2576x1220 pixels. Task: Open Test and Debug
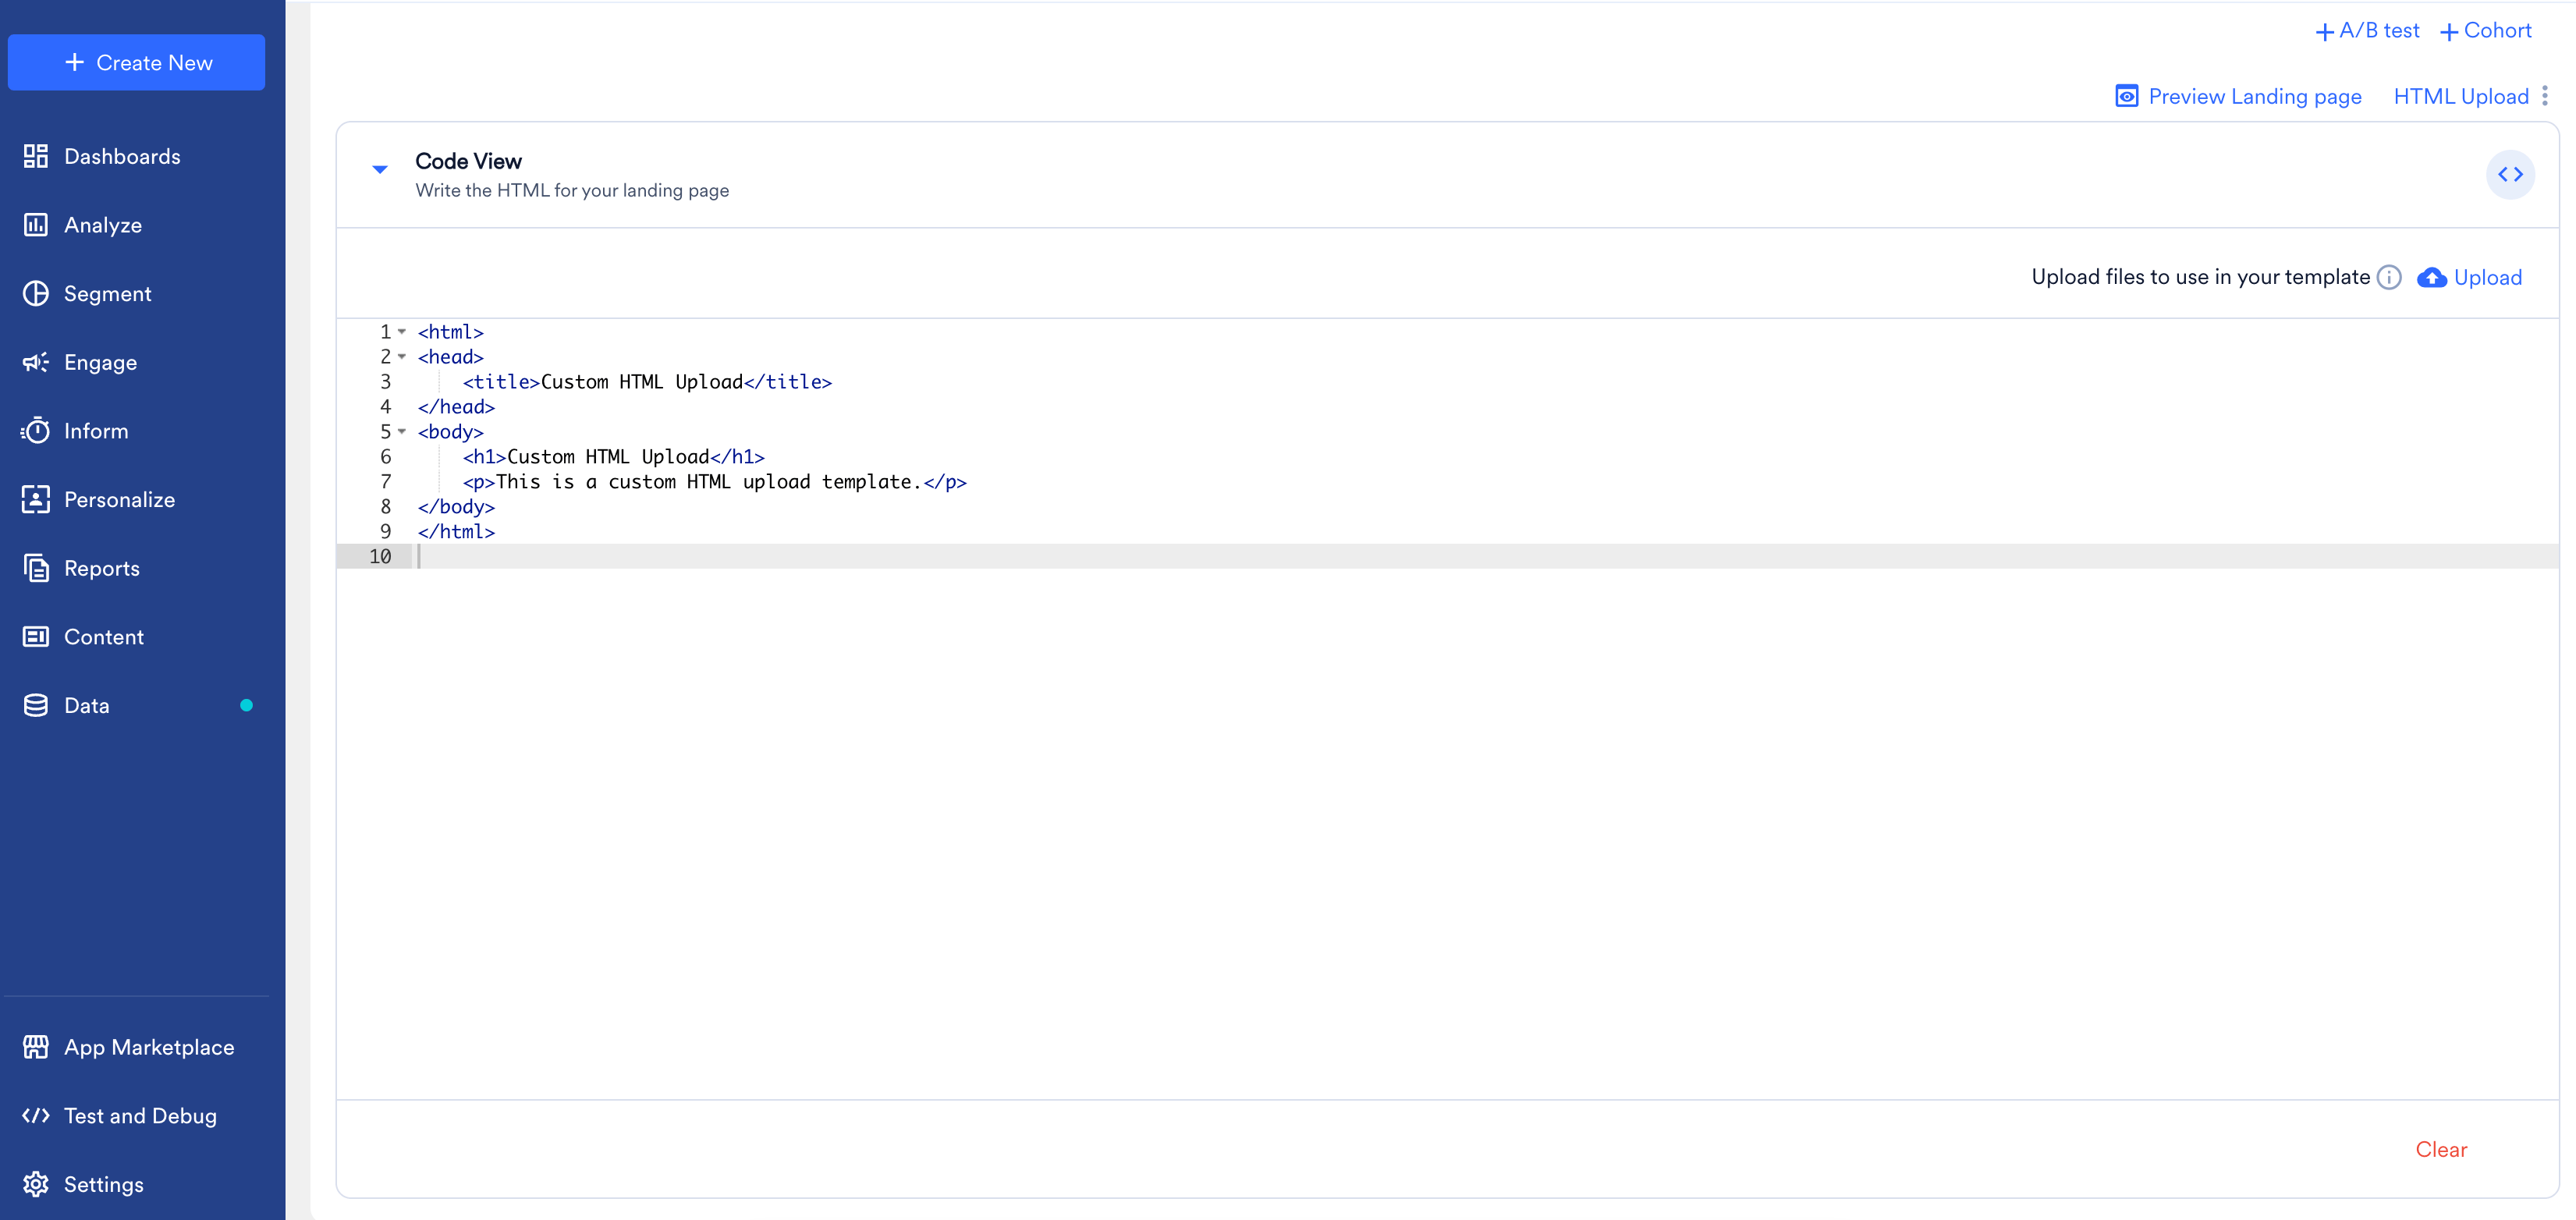[x=140, y=1115]
